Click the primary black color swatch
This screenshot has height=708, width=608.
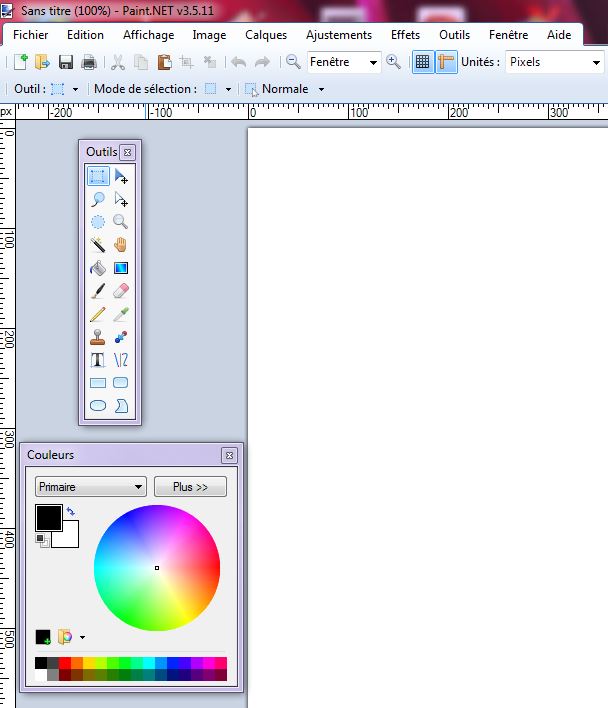pos(47,516)
